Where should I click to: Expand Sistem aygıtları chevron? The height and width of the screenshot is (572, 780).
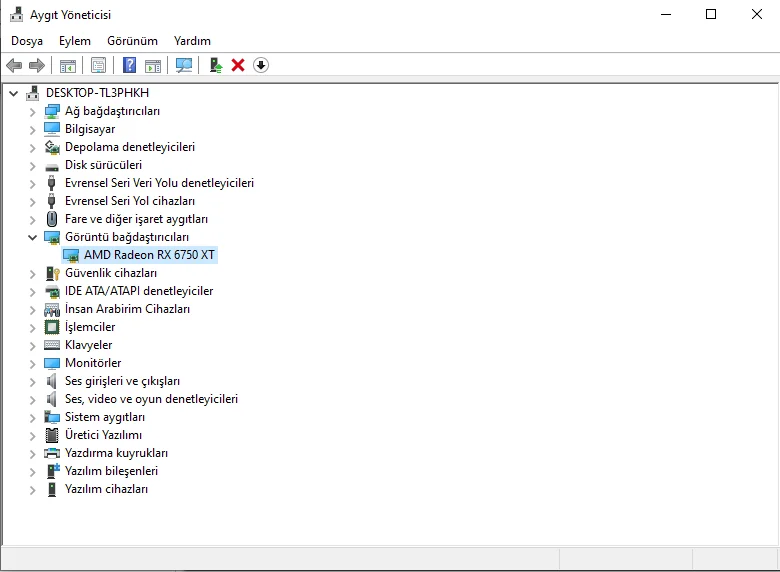(33, 417)
